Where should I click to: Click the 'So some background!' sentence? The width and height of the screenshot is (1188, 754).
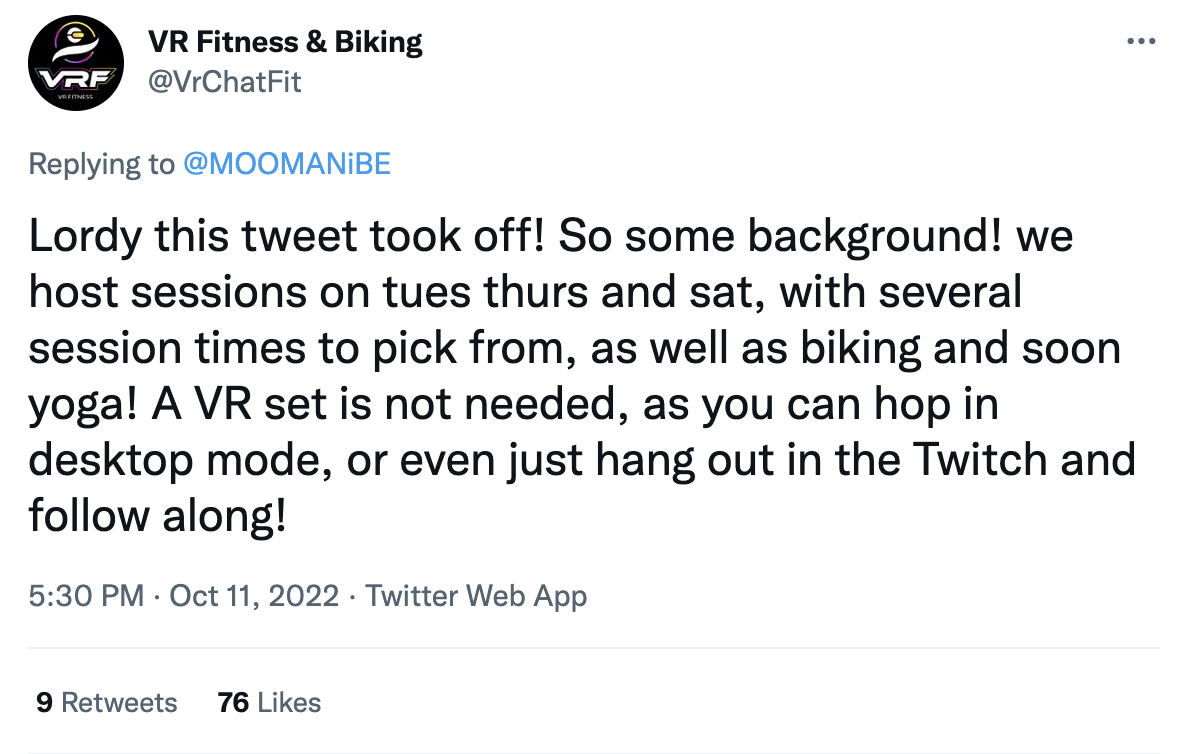point(780,236)
